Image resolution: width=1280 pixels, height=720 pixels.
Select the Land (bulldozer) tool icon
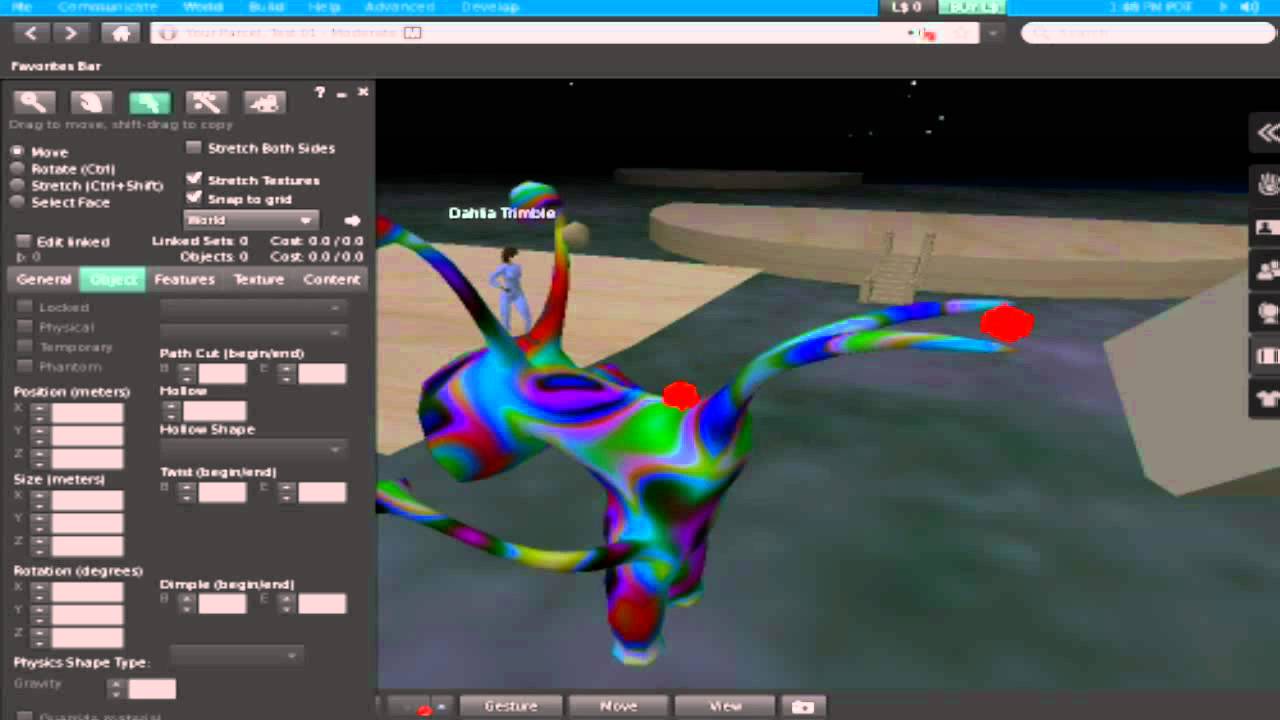pyautogui.click(x=265, y=102)
